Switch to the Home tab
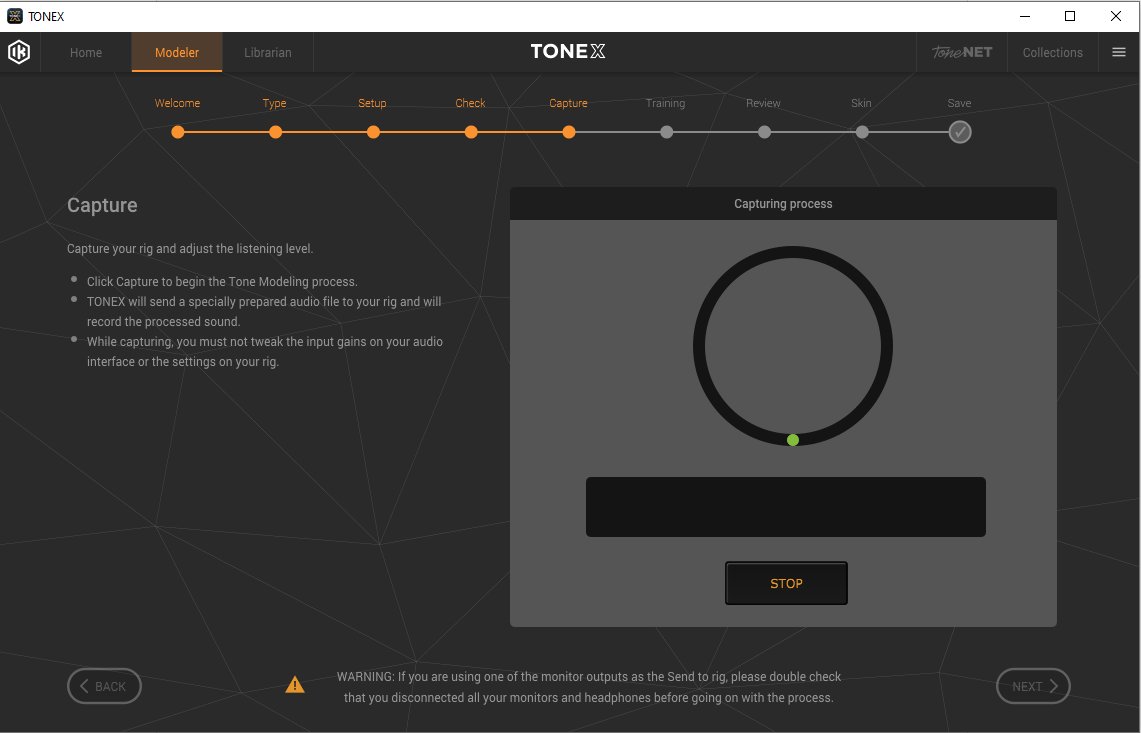Viewport: 1141px width, 733px height. (x=86, y=52)
